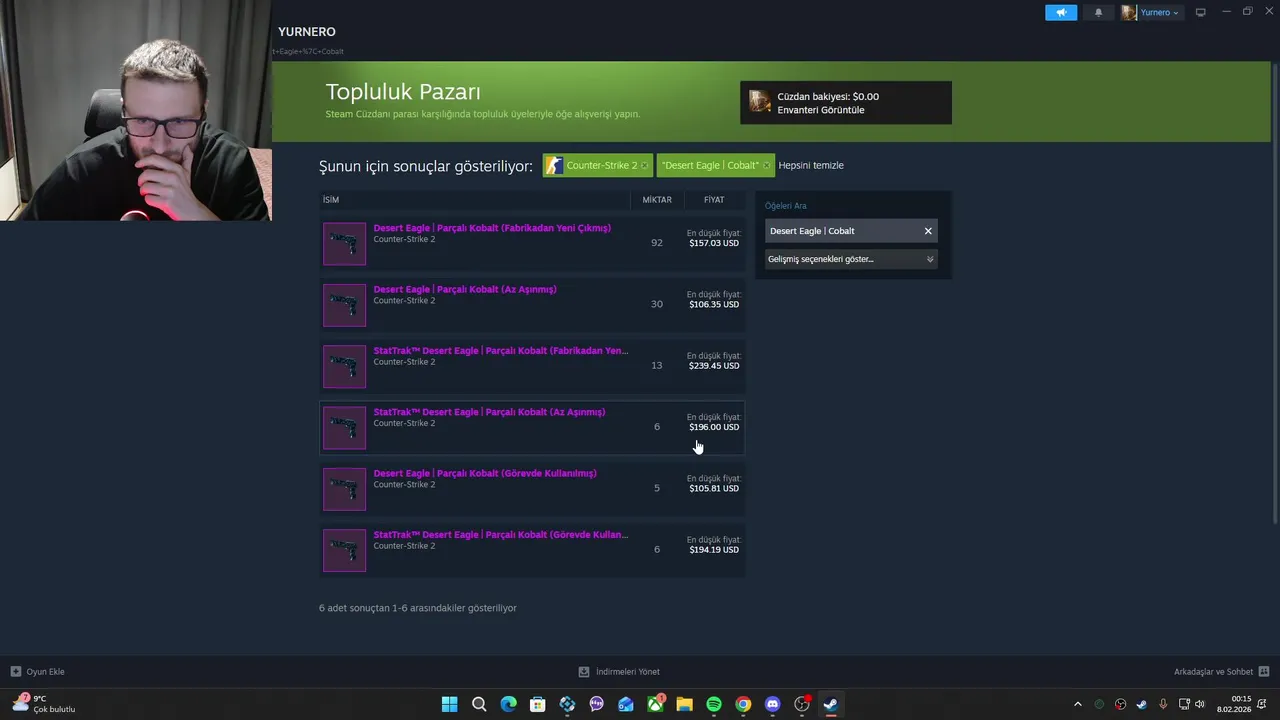
Task: Click Hepsini temizle to clear filters
Action: pos(811,165)
